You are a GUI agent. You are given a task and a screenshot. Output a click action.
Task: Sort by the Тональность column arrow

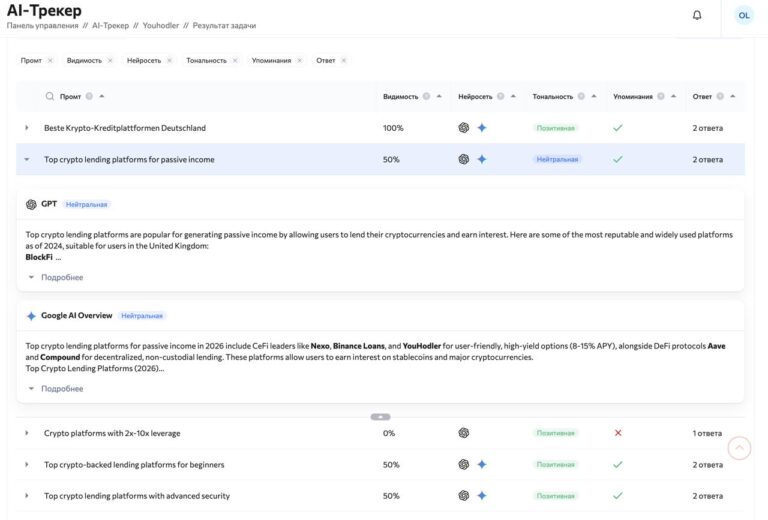coord(595,97)
